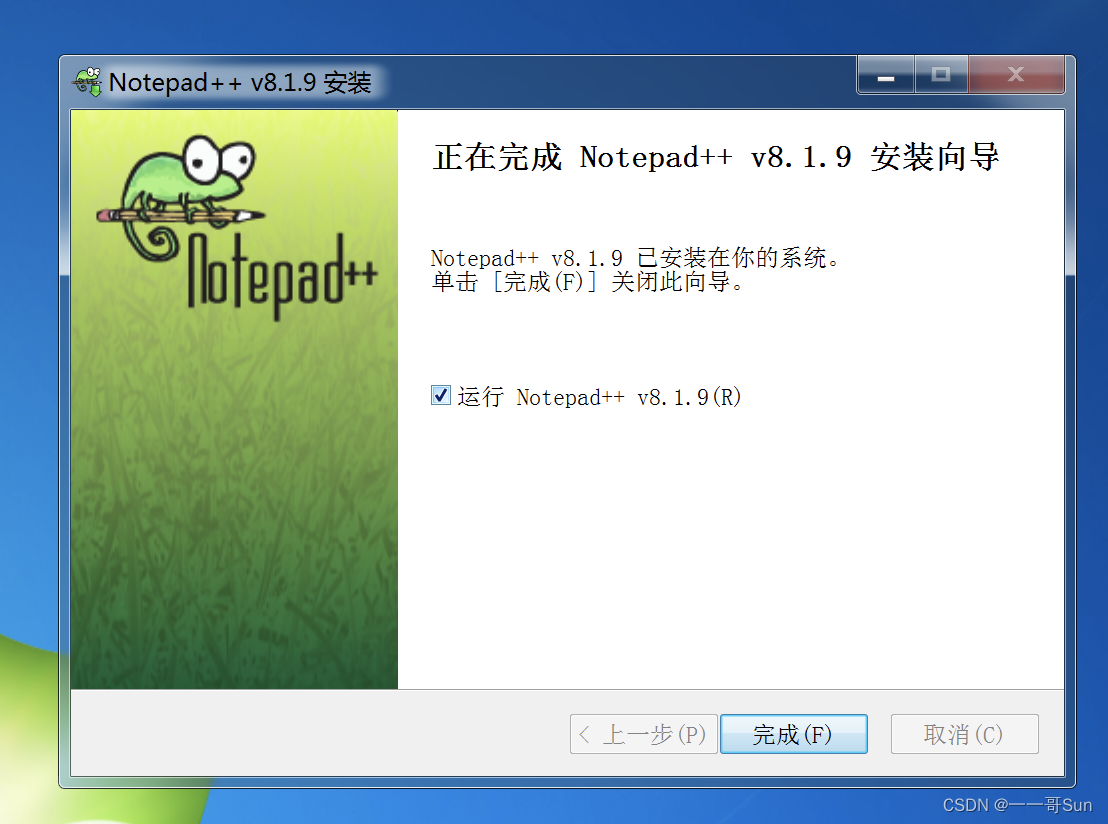Click the 取消(C) button
Viewport: 1108px width, 824px height.
tap(965, 734)
